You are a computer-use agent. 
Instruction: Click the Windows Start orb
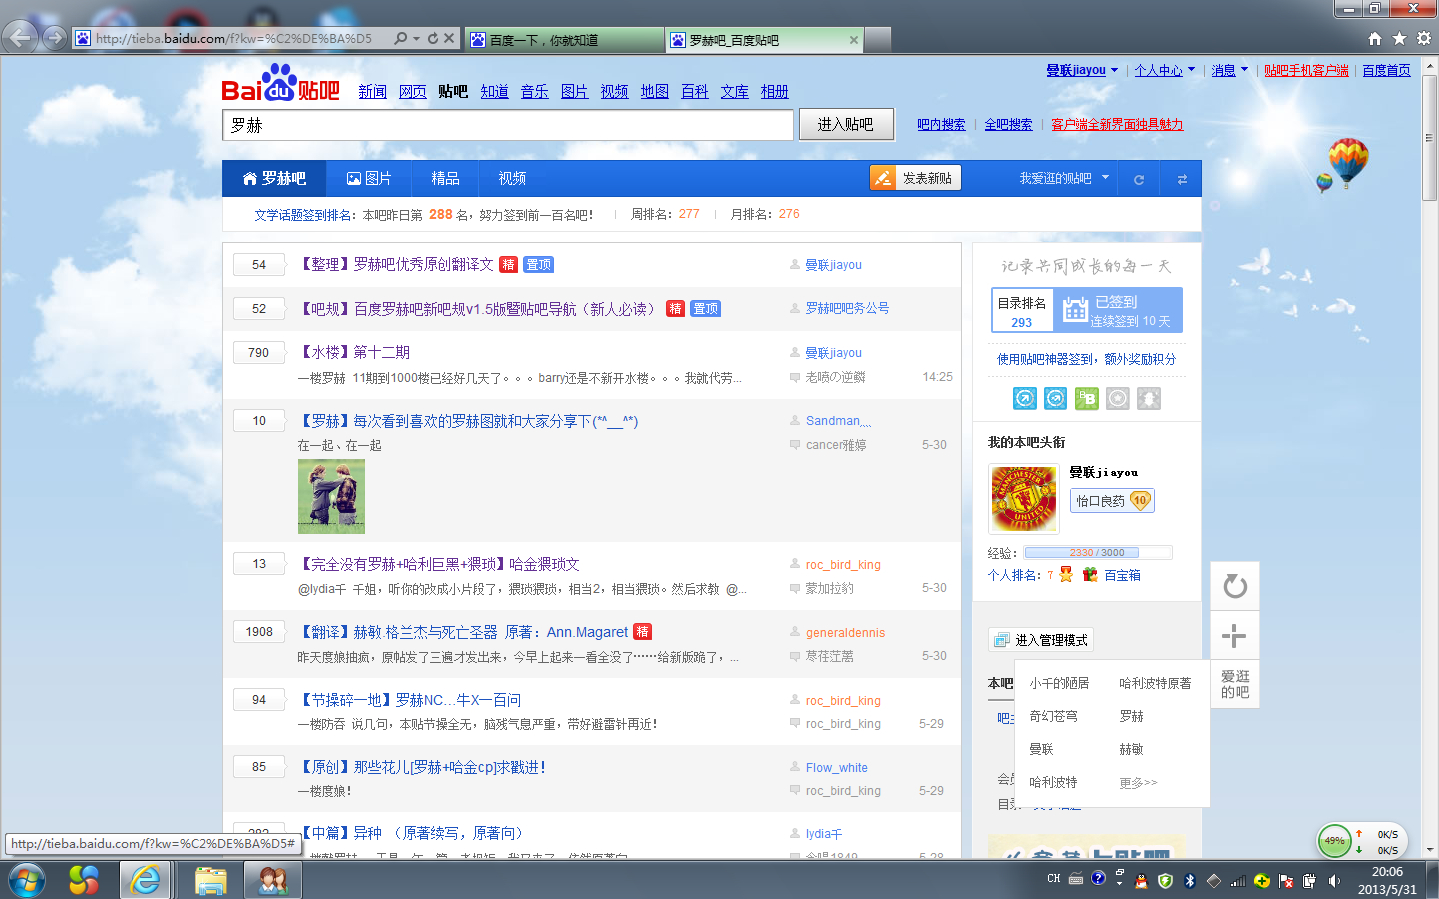[x=27, y=880]
